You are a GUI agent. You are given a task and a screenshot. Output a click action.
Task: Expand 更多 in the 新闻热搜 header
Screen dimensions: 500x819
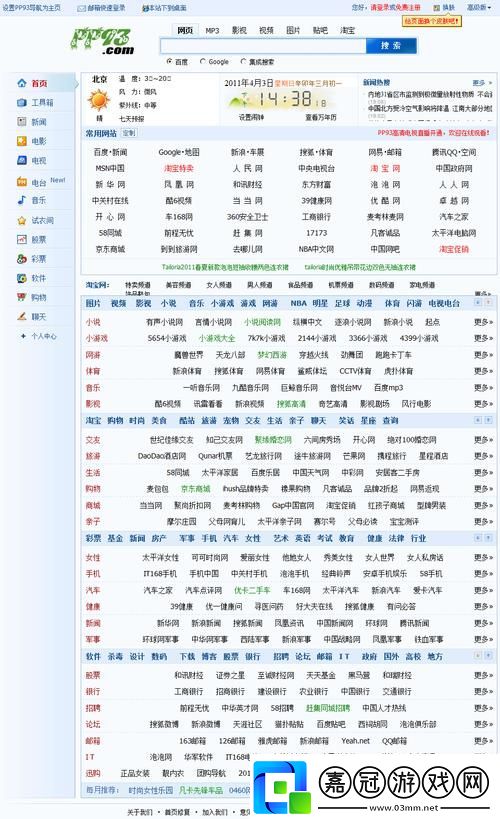coord(482,83)
